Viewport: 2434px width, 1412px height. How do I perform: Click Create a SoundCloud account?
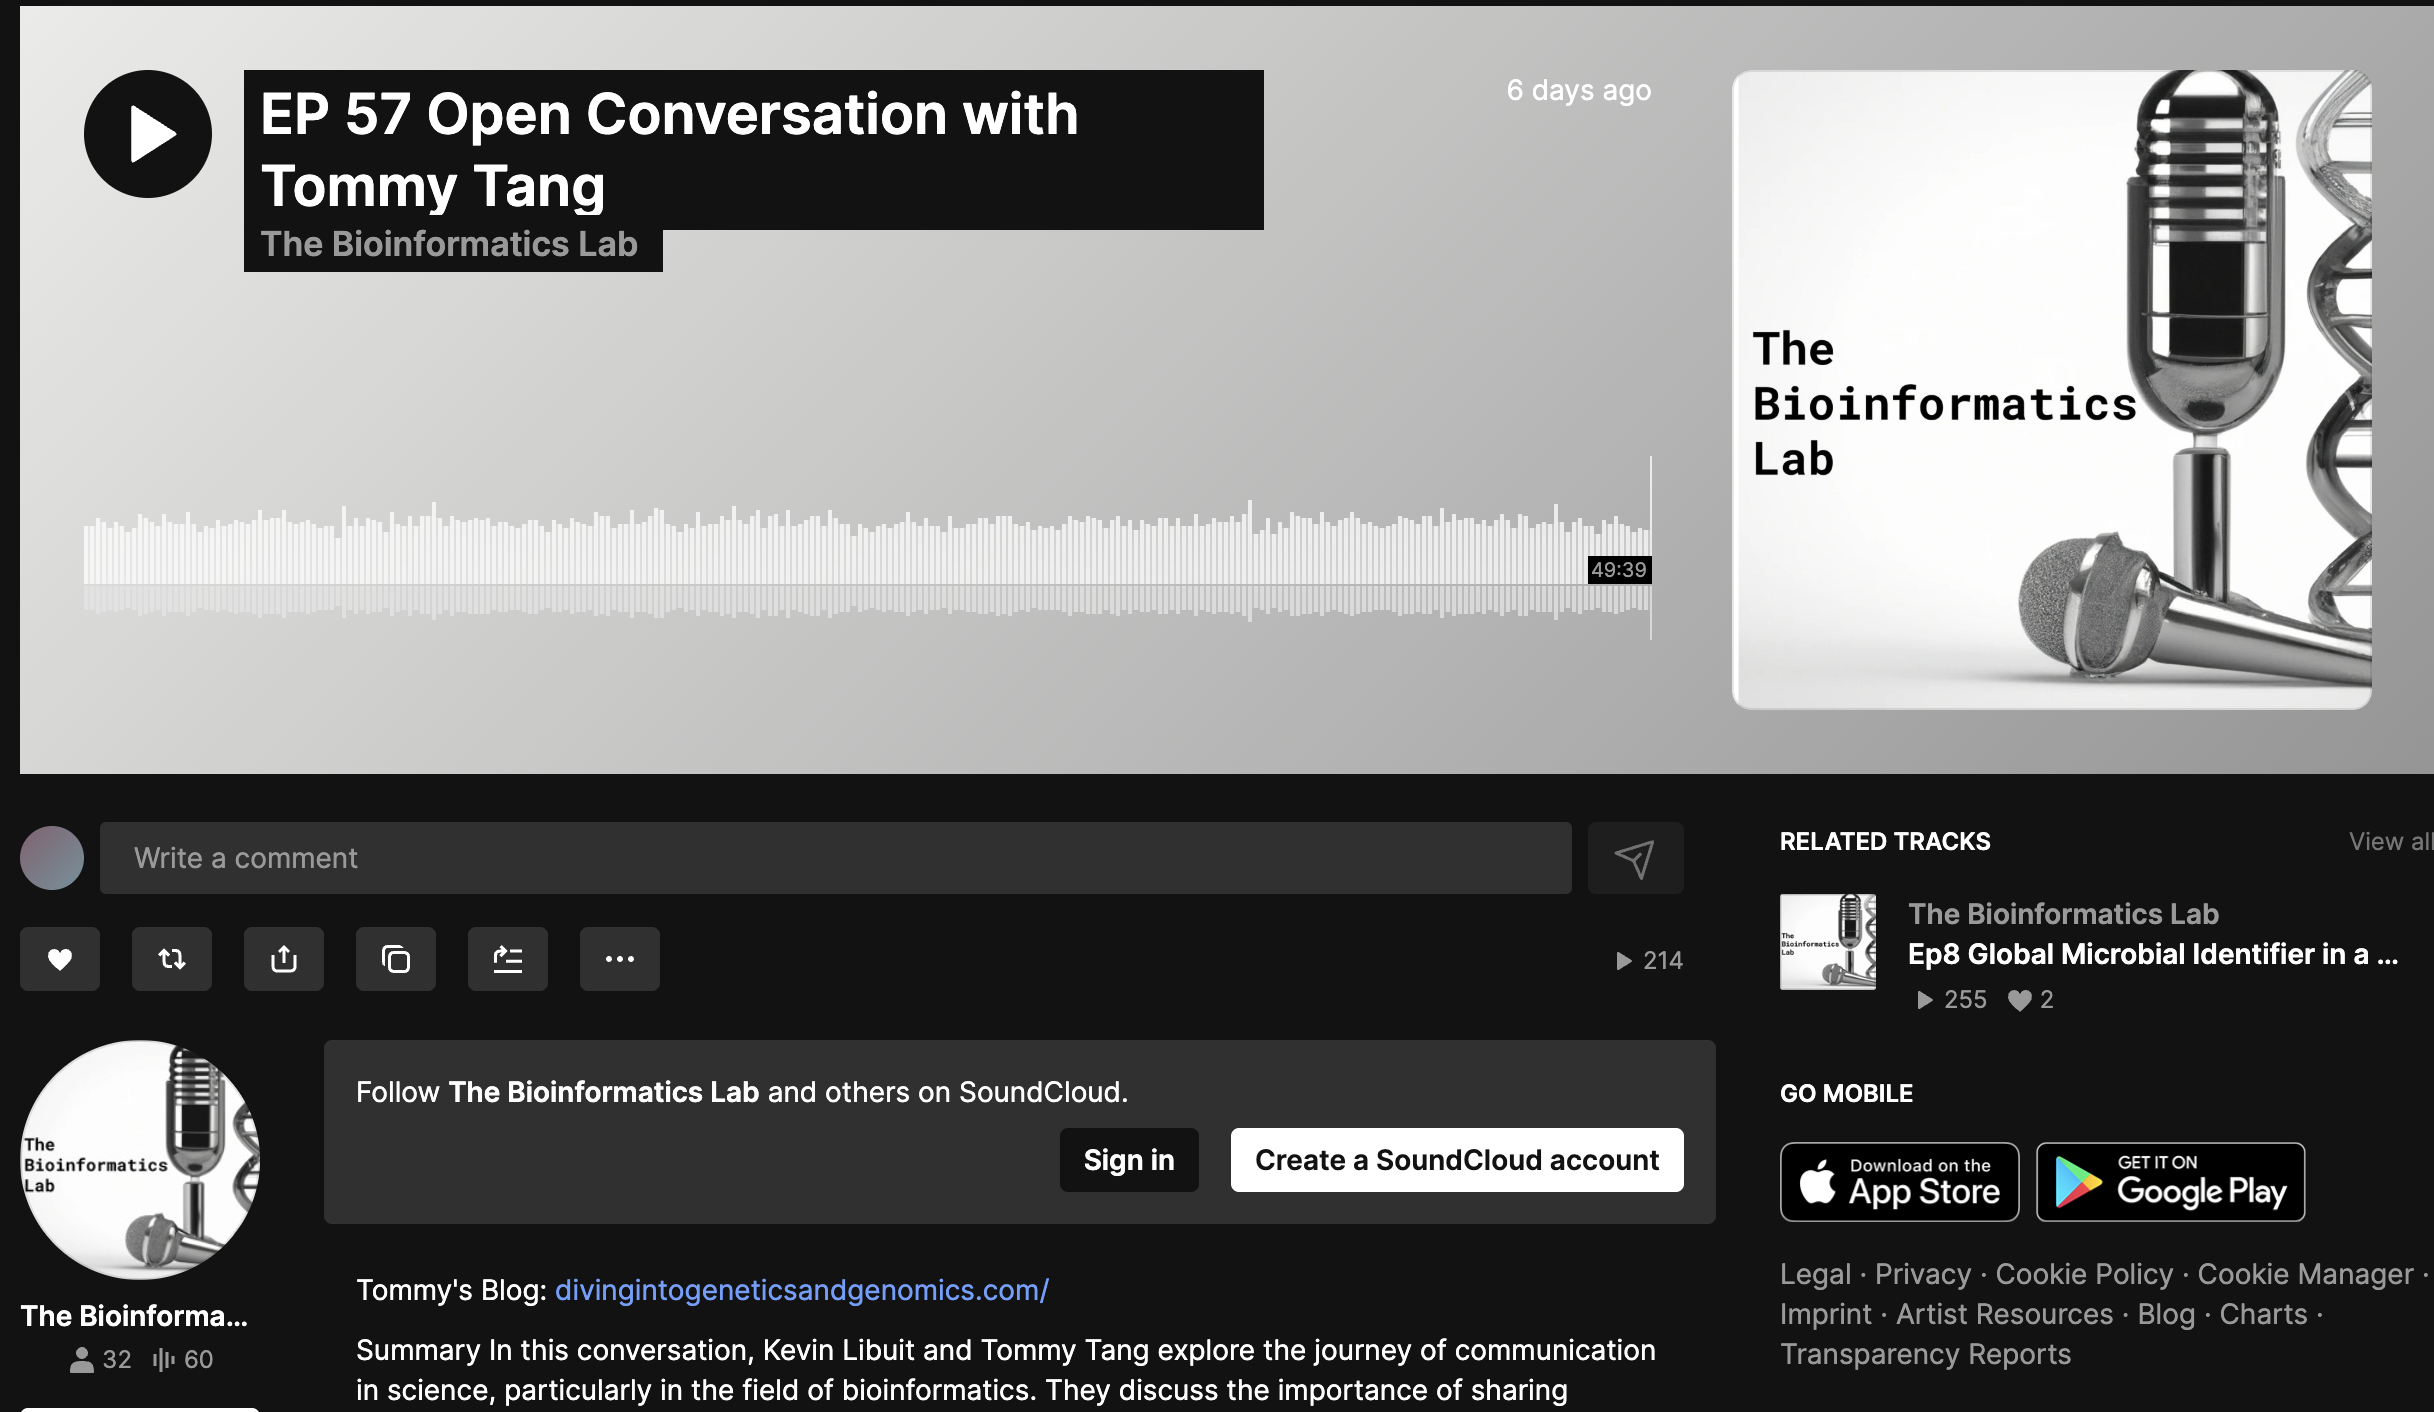[x=1457, y=1160]
